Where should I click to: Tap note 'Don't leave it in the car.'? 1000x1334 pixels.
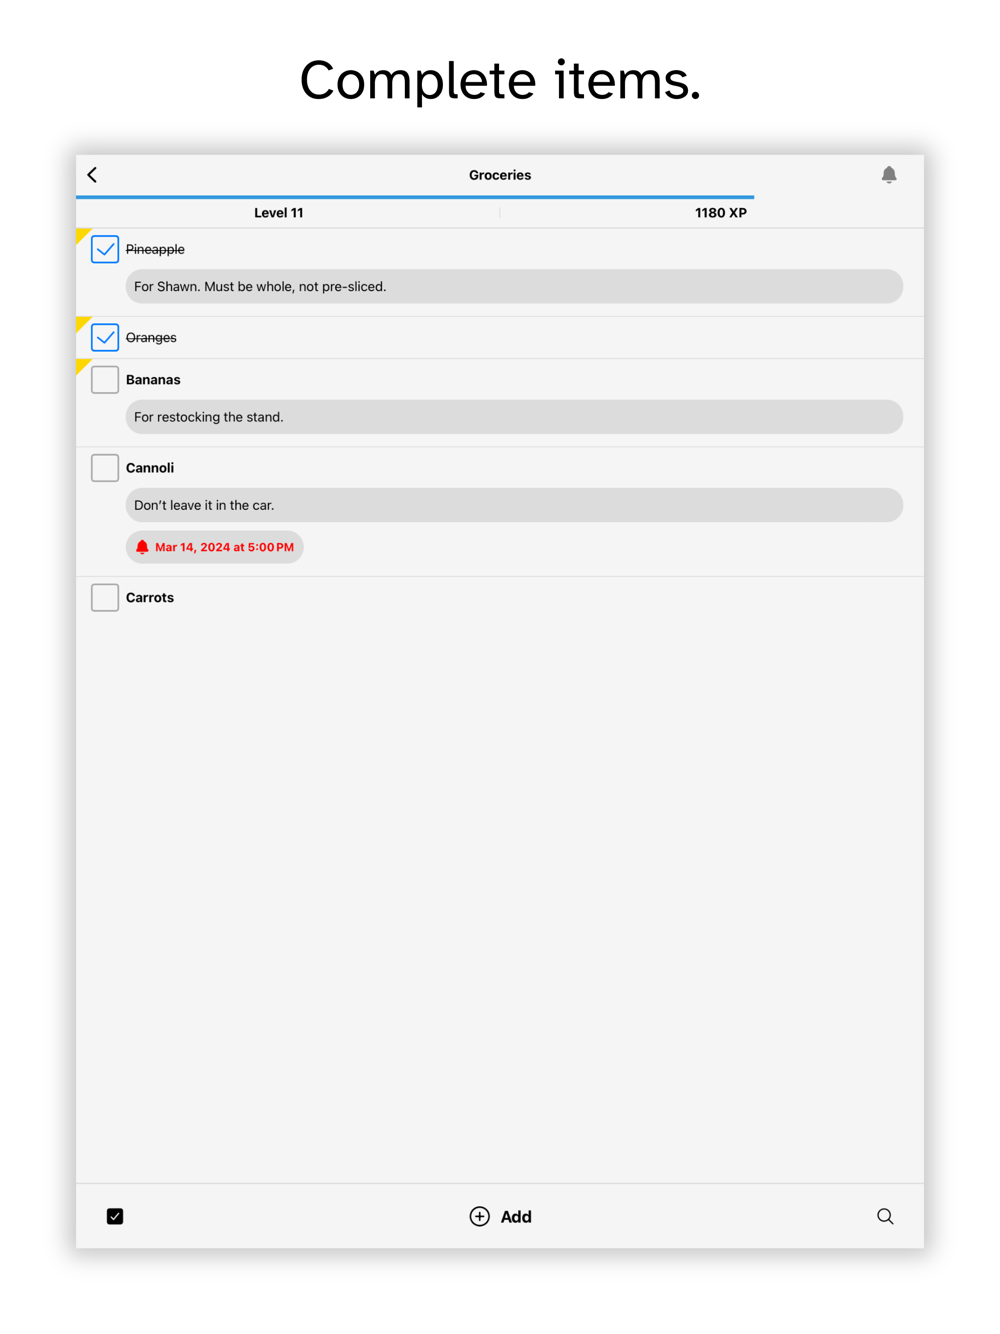pos(514,505)
